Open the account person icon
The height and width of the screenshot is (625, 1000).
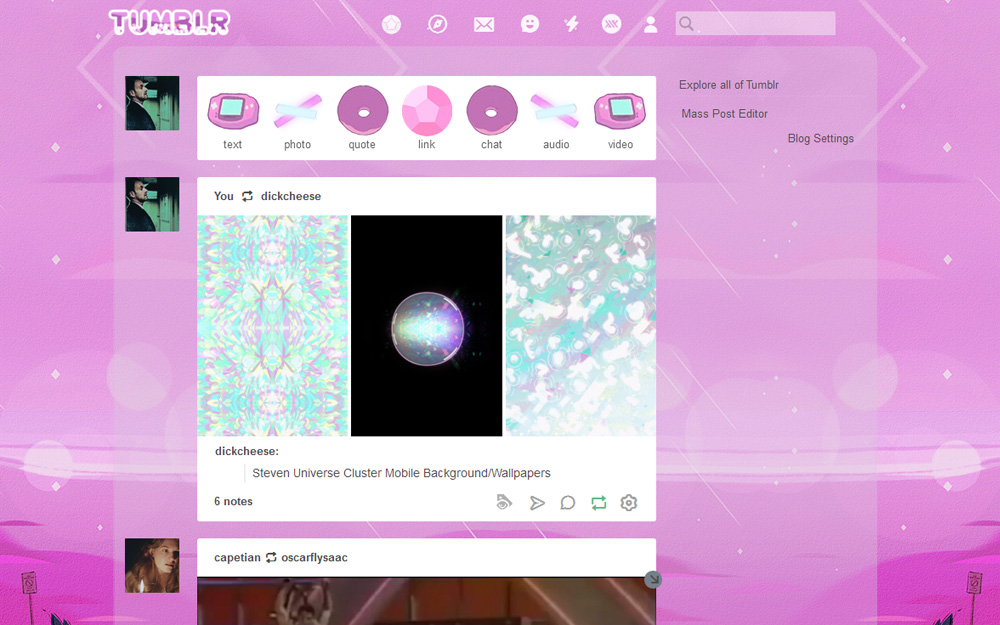point(650,25)
